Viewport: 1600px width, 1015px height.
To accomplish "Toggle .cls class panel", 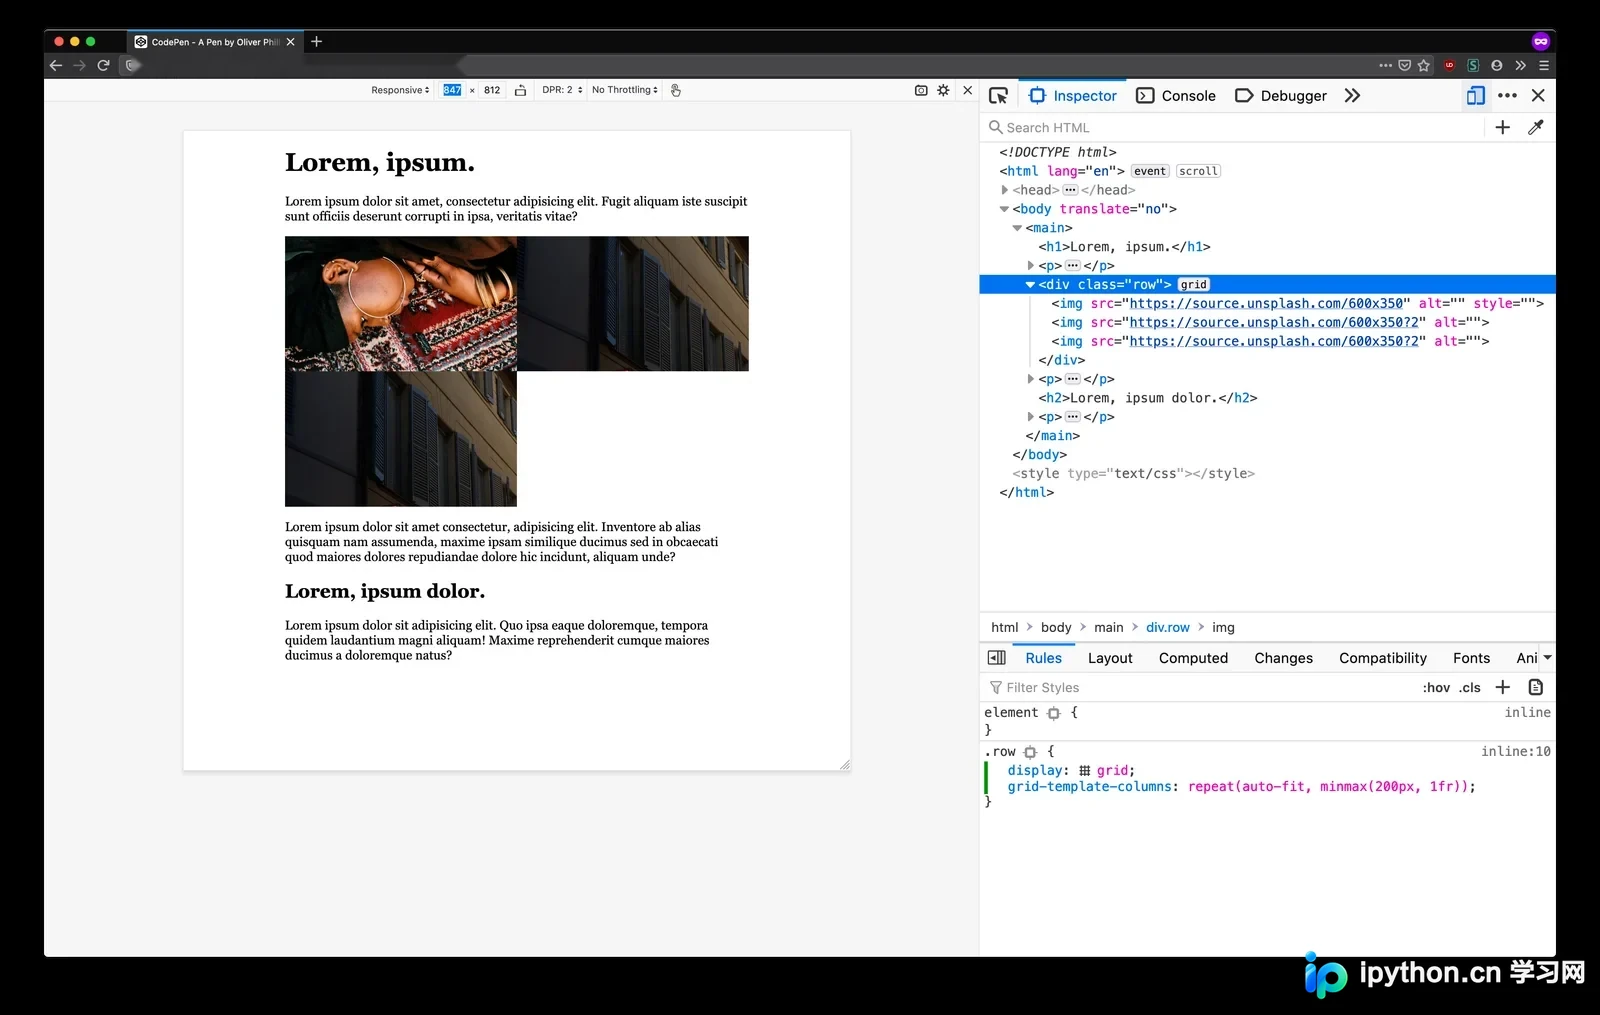I will 1469,687.
